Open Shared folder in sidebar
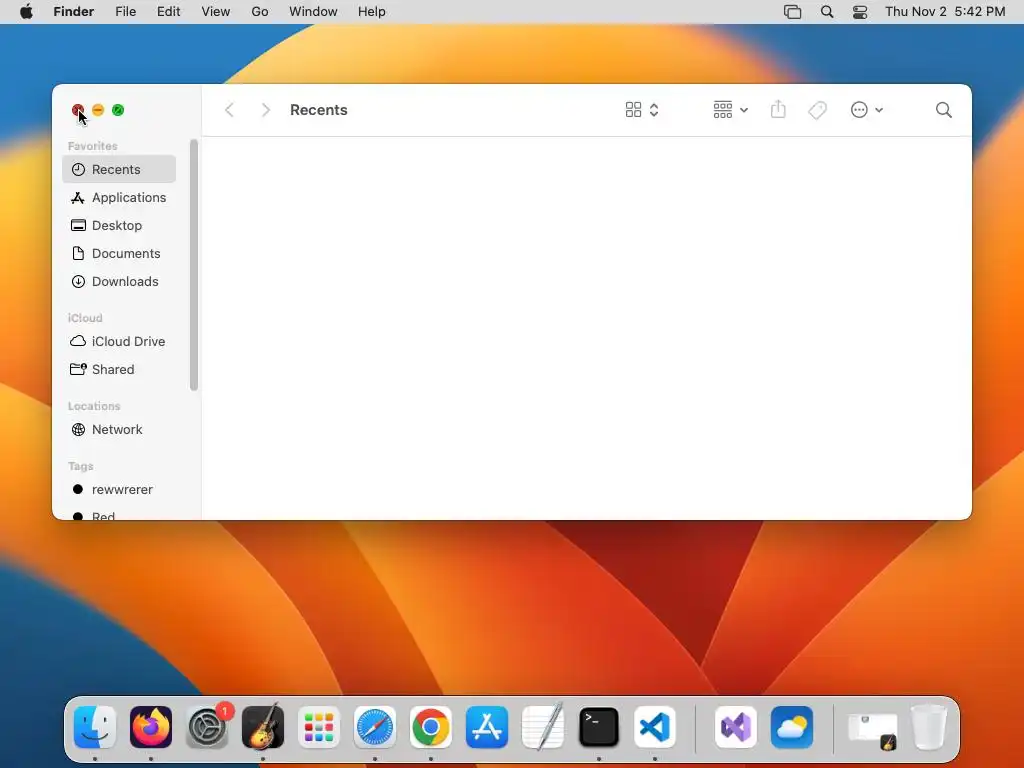Screen dimensions: 1024x768 119,370
